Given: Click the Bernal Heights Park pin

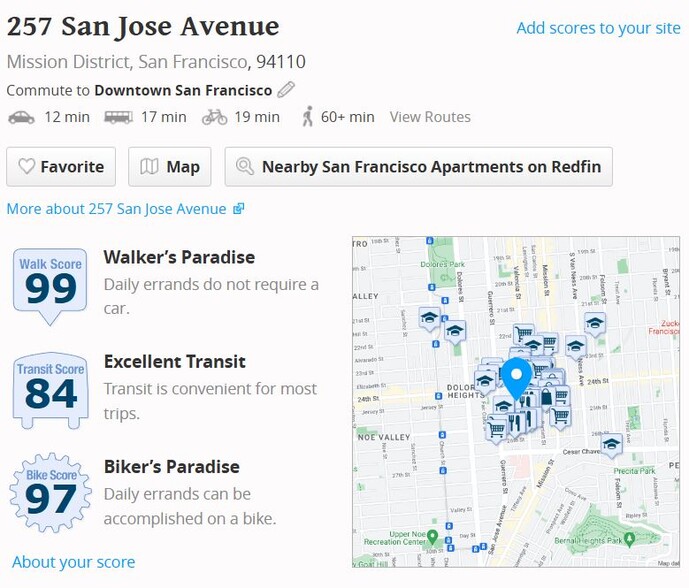Looking at the screenshot, I should [629, 540].
